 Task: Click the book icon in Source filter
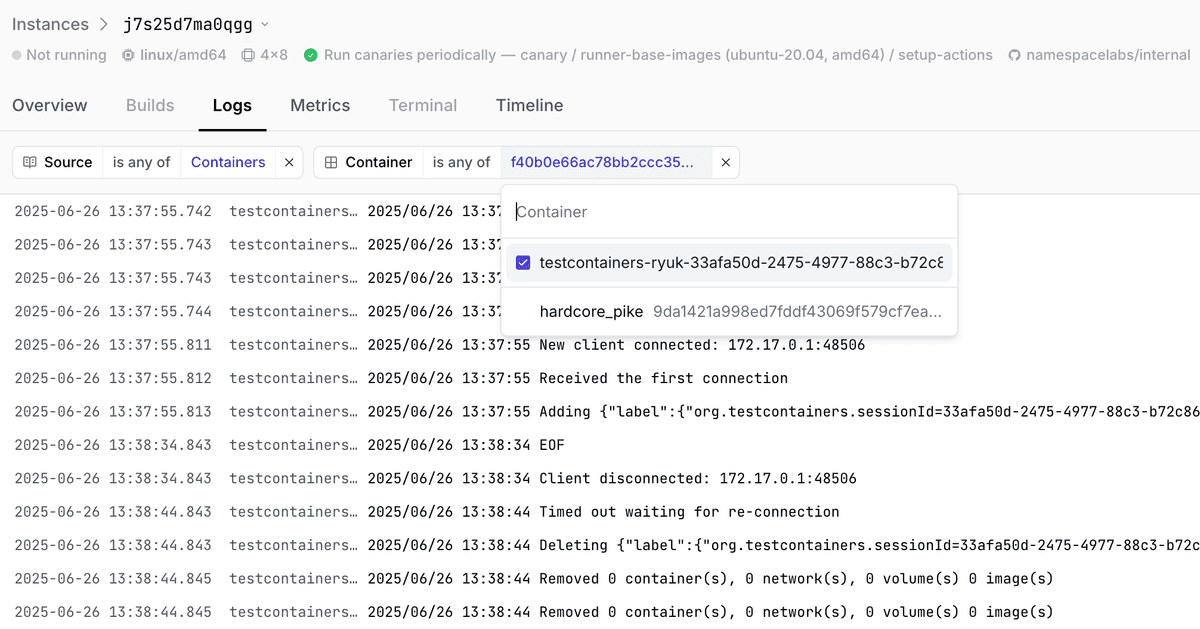click(x=30, y=162)
